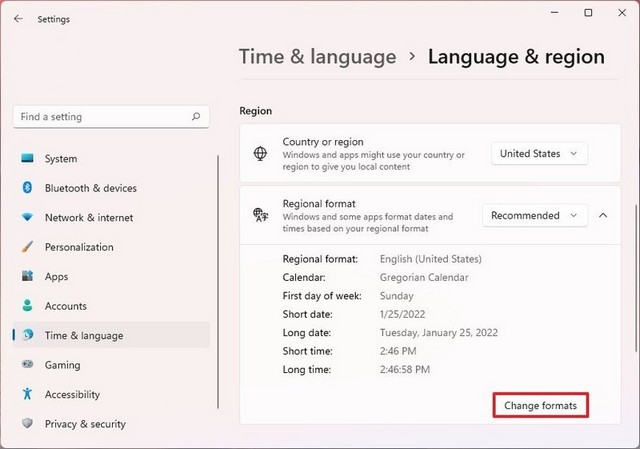Image resolution: width=640 pixels, height=449 pixels.
Task: Click the Network wifi icon
Action: pos(27,217)
